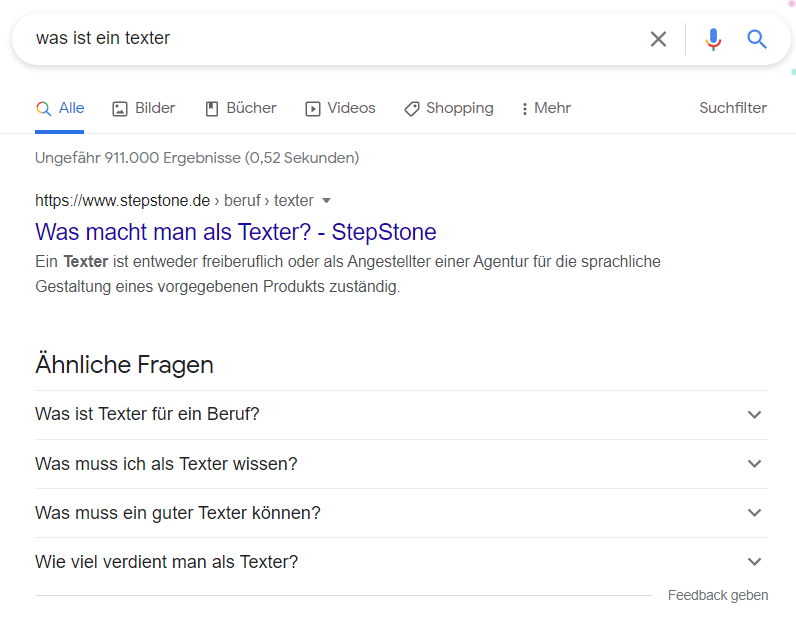The width and height of the screenshot is (796, 621).
Task: Open the Videos tab
Action: (340, 108)
